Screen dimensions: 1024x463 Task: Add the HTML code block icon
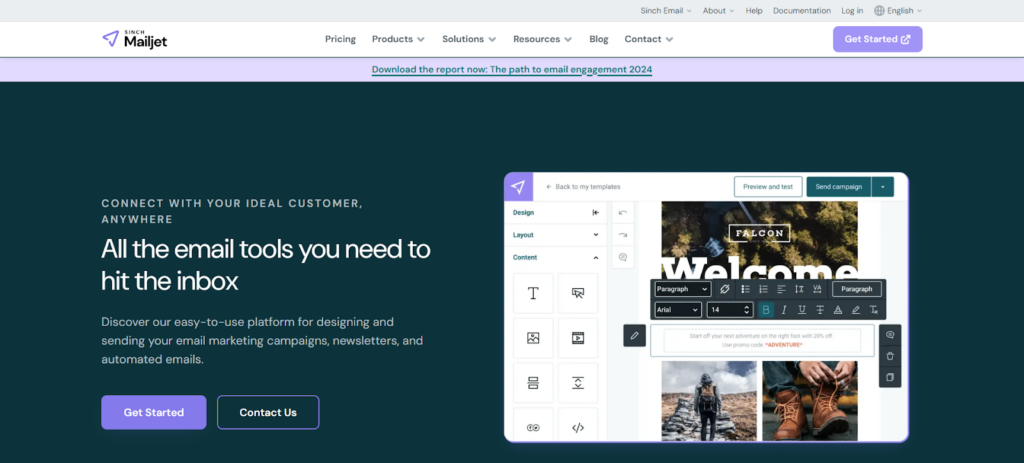click(x=577, y=428)
